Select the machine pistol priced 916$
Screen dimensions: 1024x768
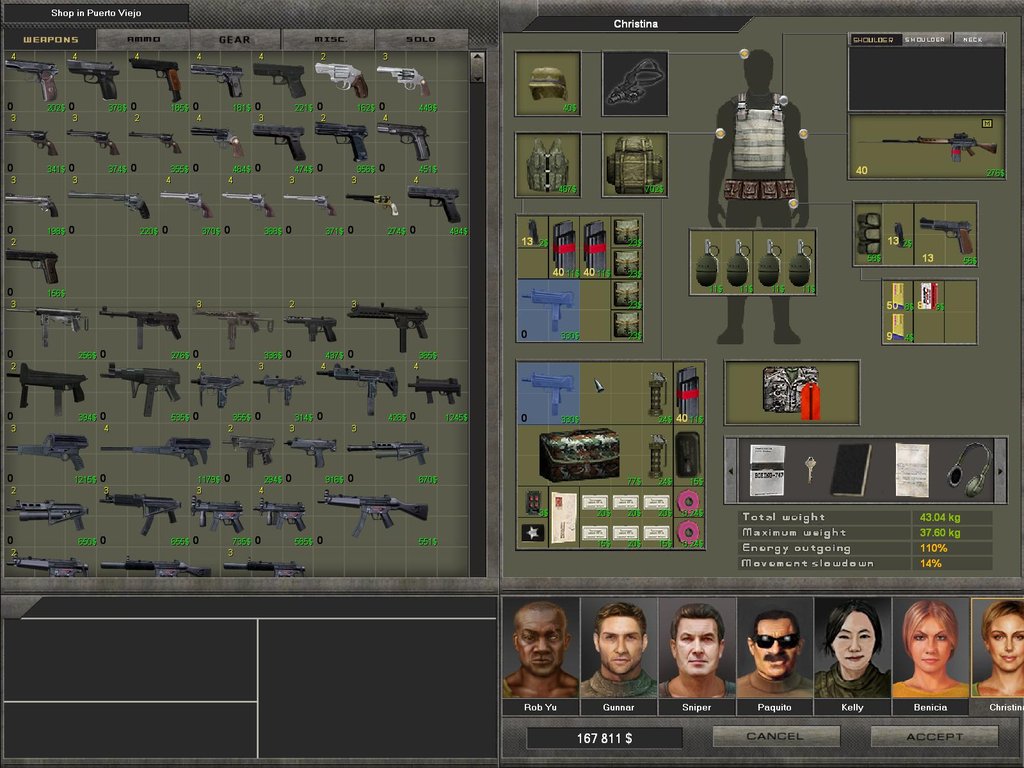313,453
